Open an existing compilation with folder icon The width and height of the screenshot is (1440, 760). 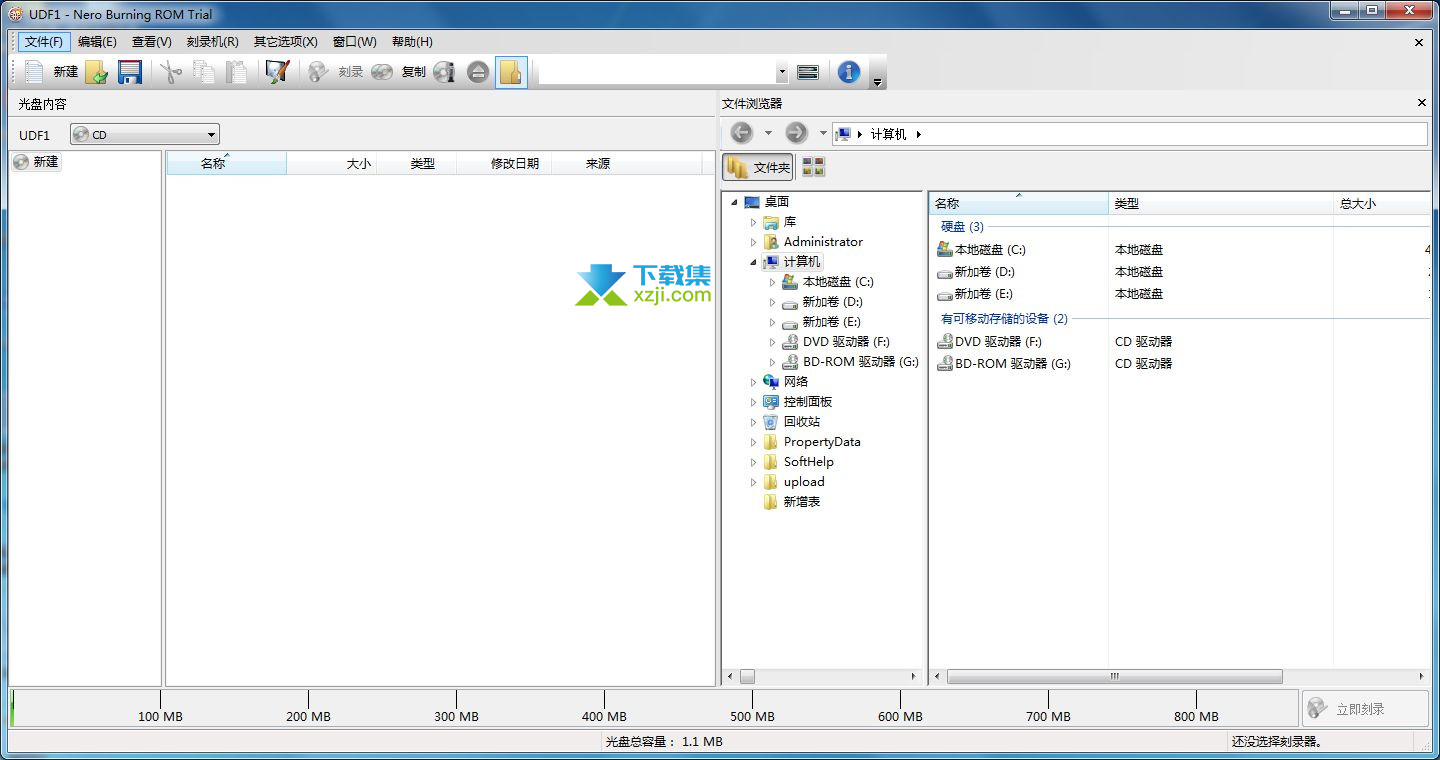pyautogui.click(x=97, y=72)
